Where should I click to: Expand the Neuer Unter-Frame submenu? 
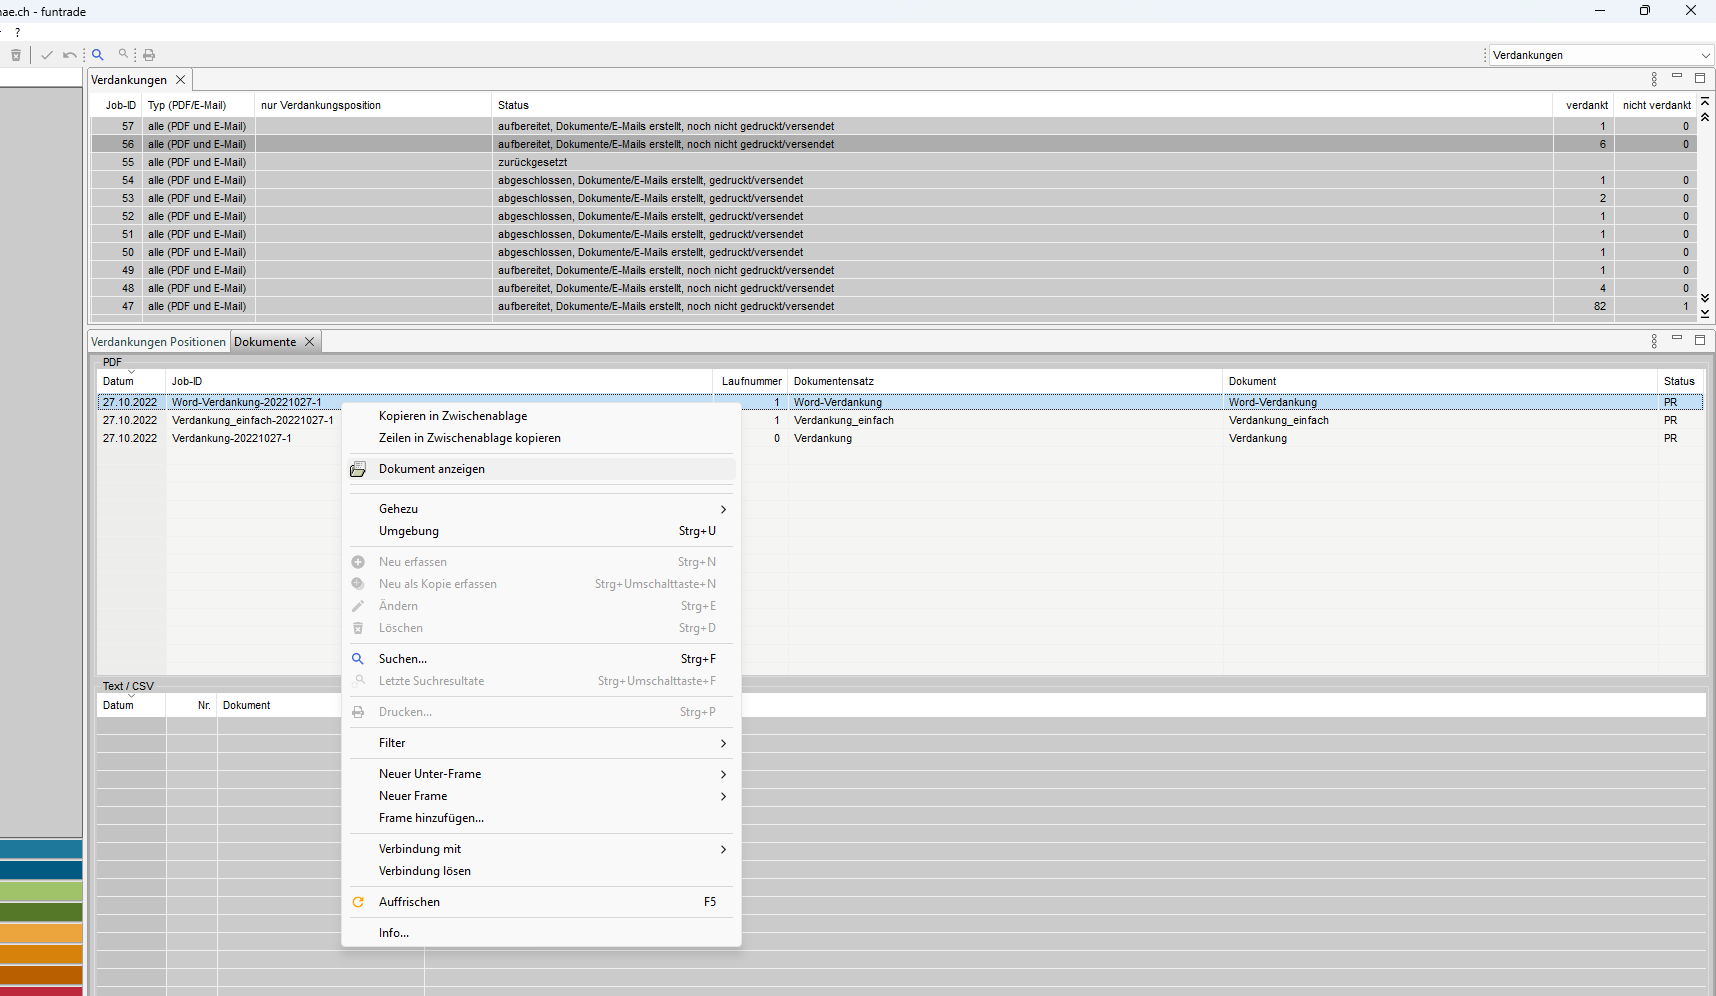[723, 774]
